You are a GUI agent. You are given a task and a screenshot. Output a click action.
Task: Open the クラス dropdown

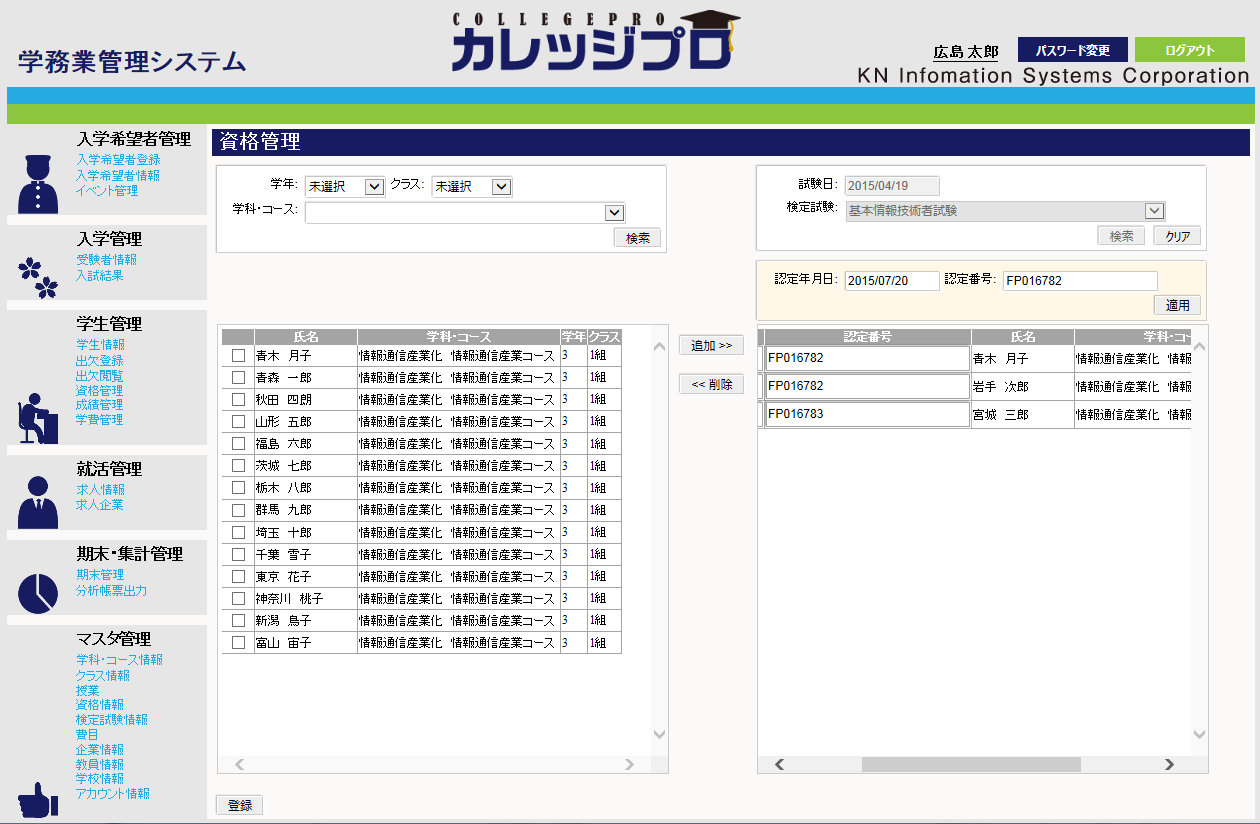[x=472, y=186]
